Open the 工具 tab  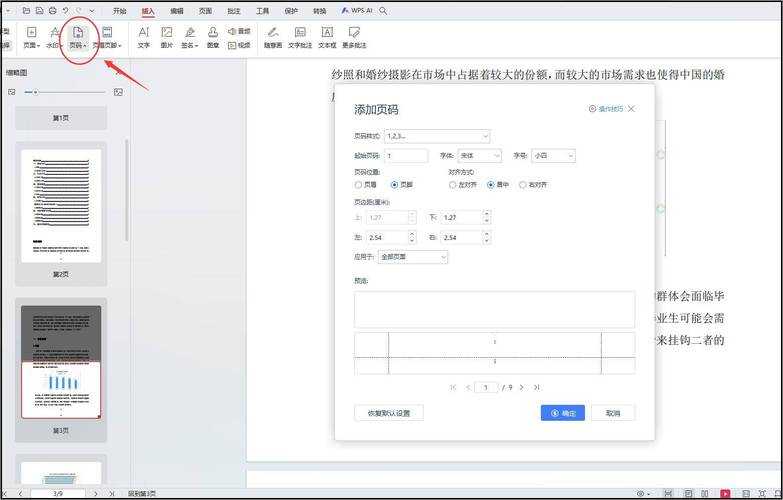coord(262,11)
